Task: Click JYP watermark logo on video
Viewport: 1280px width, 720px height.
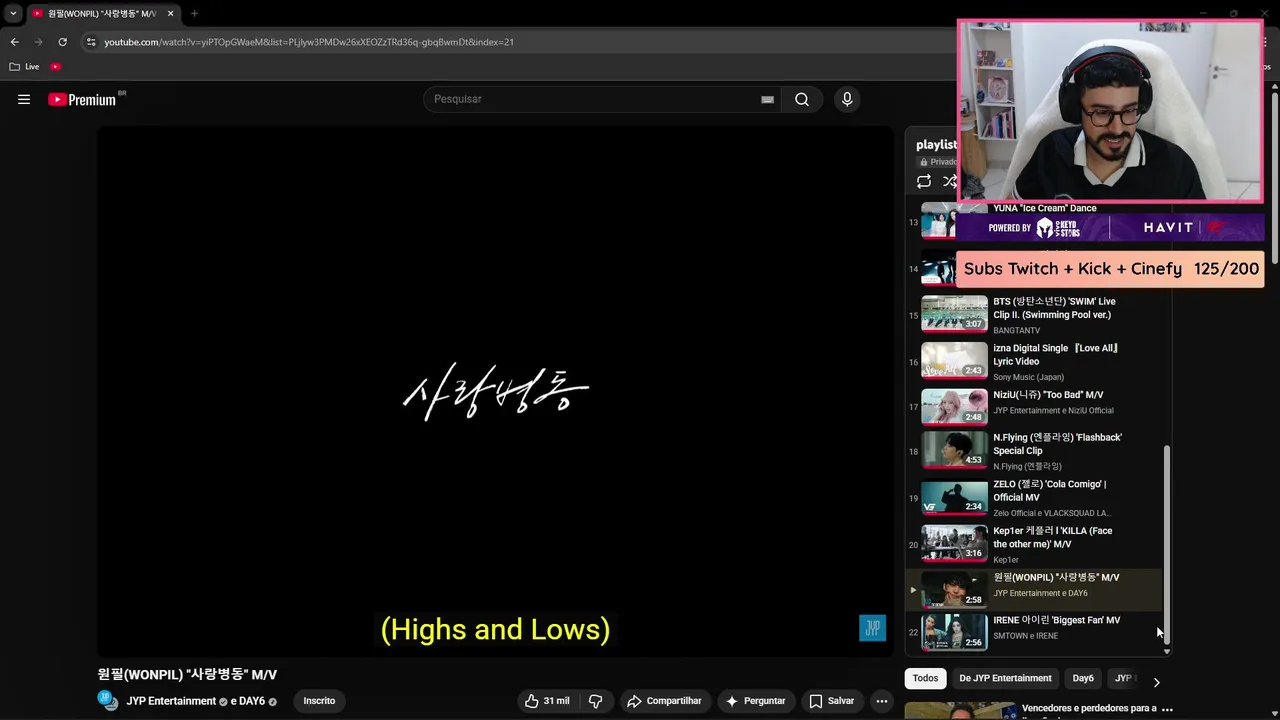Action: (x=872, y=628)
